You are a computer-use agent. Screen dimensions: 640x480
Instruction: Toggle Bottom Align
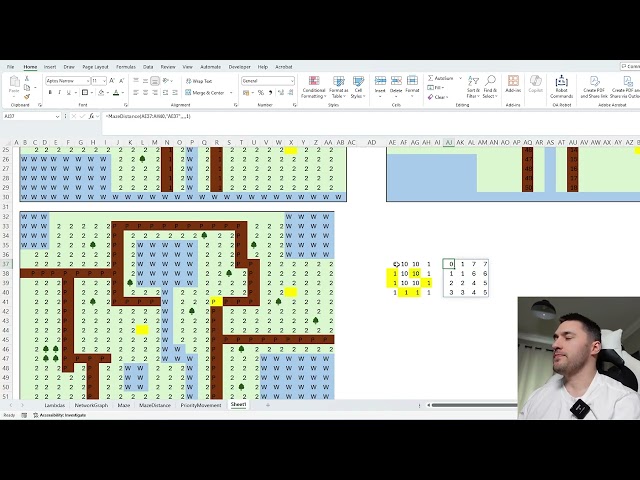tap(155, 81)
